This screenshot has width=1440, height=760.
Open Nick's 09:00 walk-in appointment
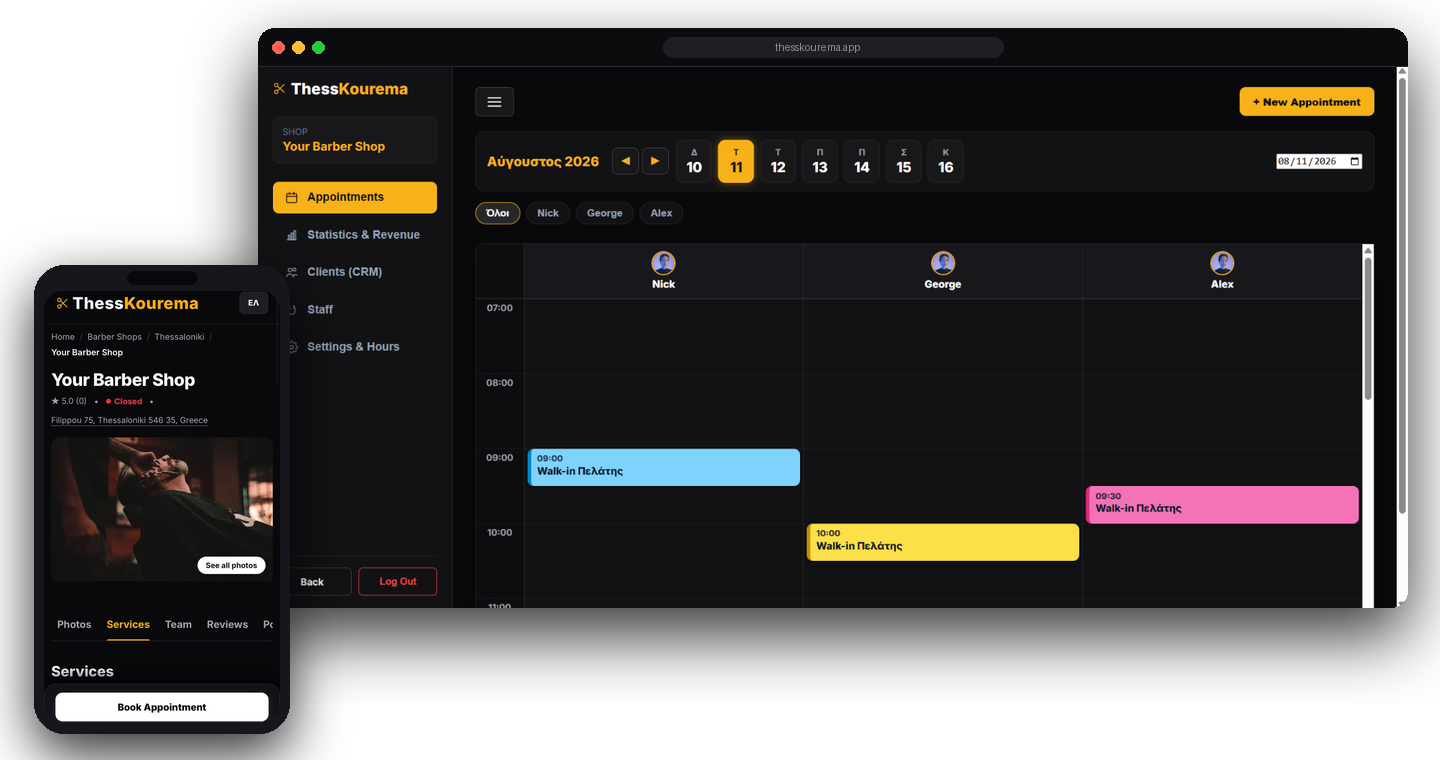pos(664,467)
